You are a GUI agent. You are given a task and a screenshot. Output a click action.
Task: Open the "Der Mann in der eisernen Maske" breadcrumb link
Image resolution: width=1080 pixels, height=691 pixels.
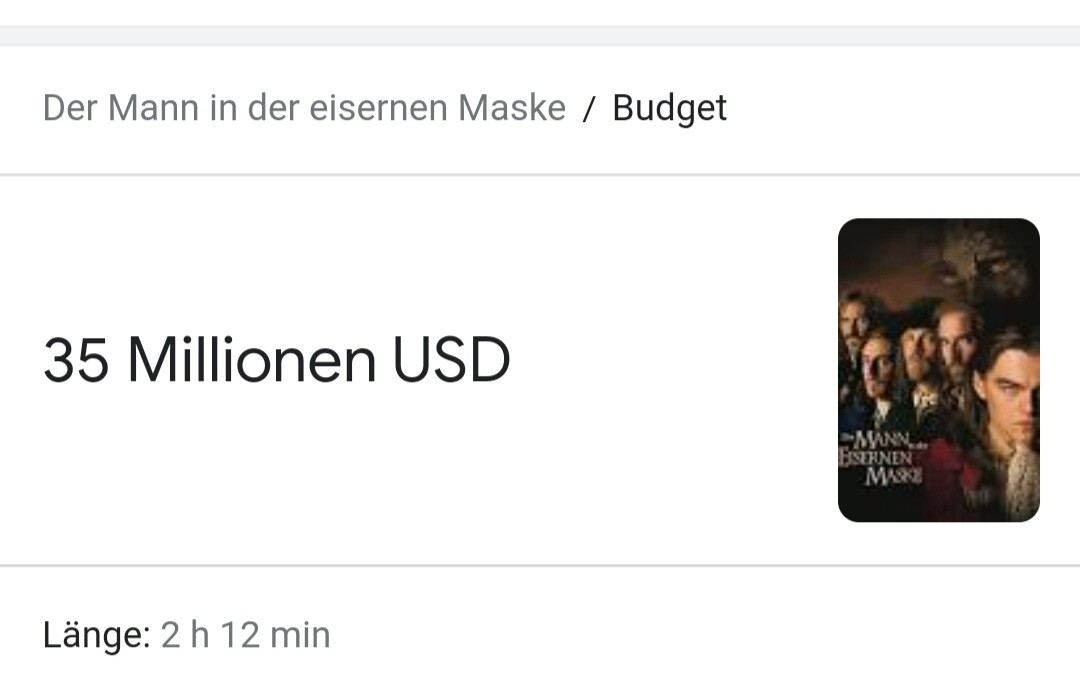tap(304, 107)
